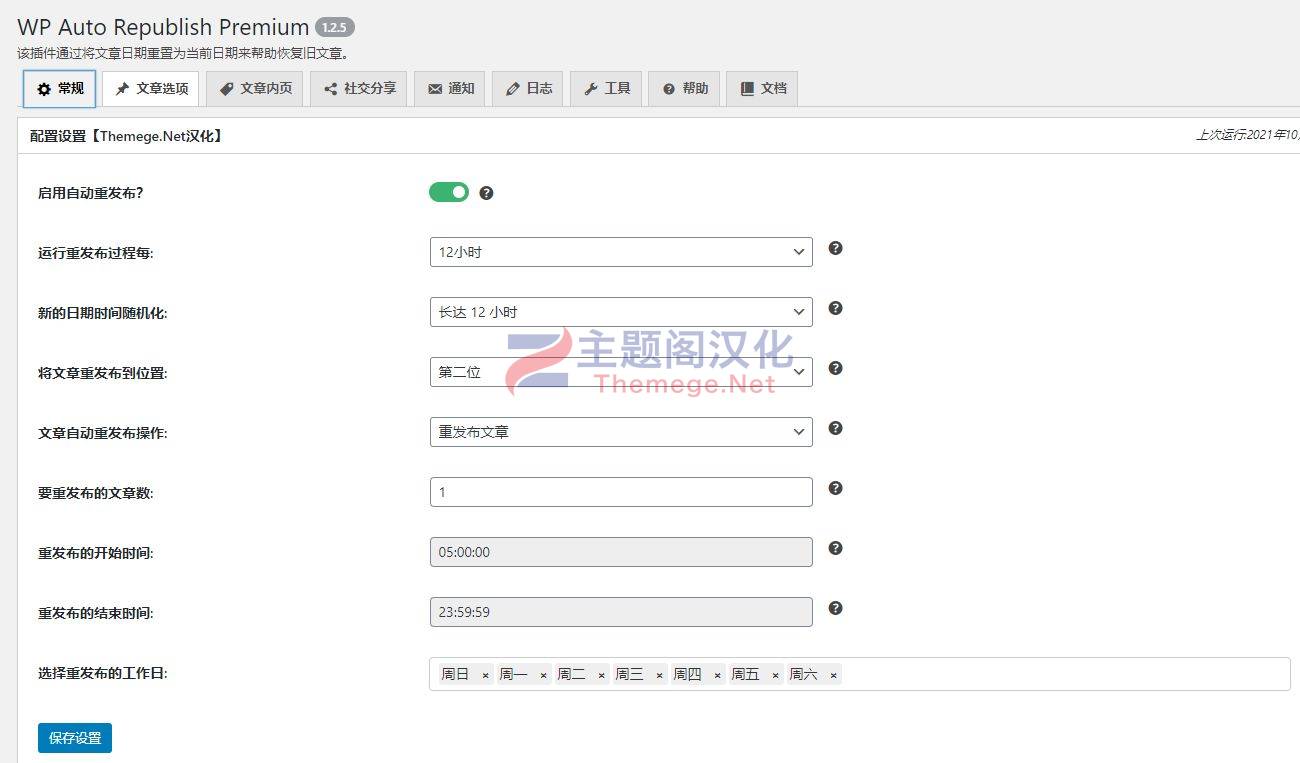Click help icon for 要重发布的文章数
This screenshot has height=763, width=1300.
pyautogui.click(x=836, y=488)
